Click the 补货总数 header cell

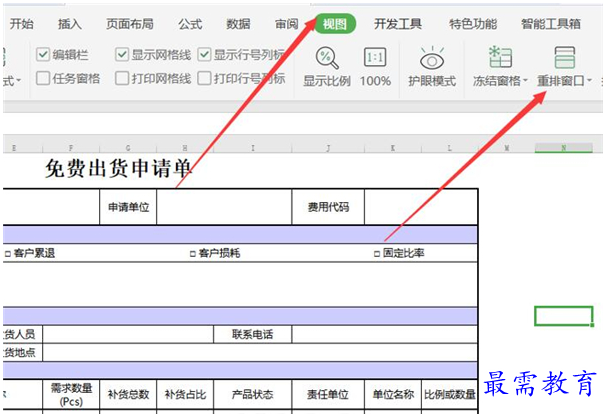[128, 395]
